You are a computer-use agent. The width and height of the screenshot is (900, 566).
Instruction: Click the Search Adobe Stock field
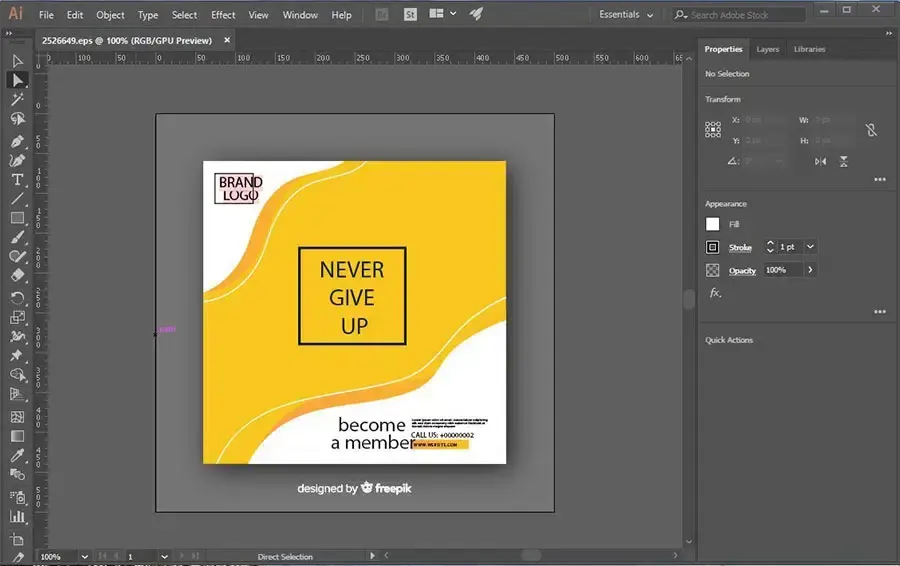click(x=739, y=15)
